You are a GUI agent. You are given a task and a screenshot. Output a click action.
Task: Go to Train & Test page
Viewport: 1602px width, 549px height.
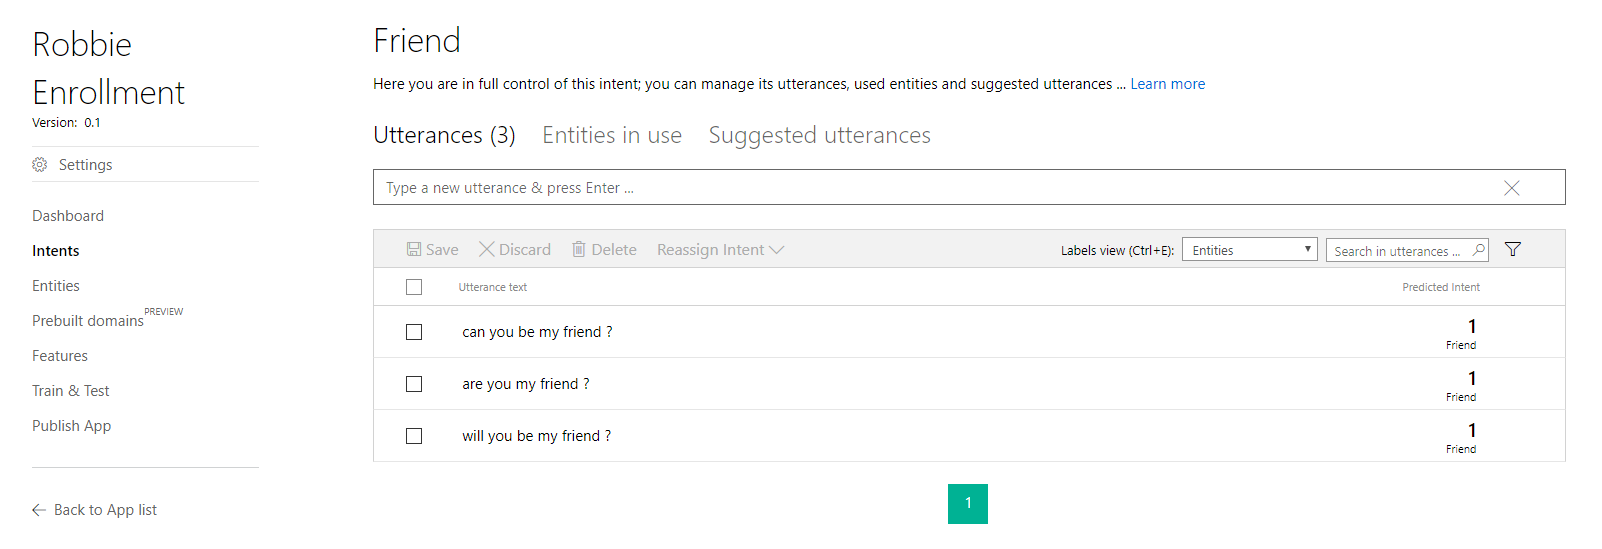coord(71,391)
